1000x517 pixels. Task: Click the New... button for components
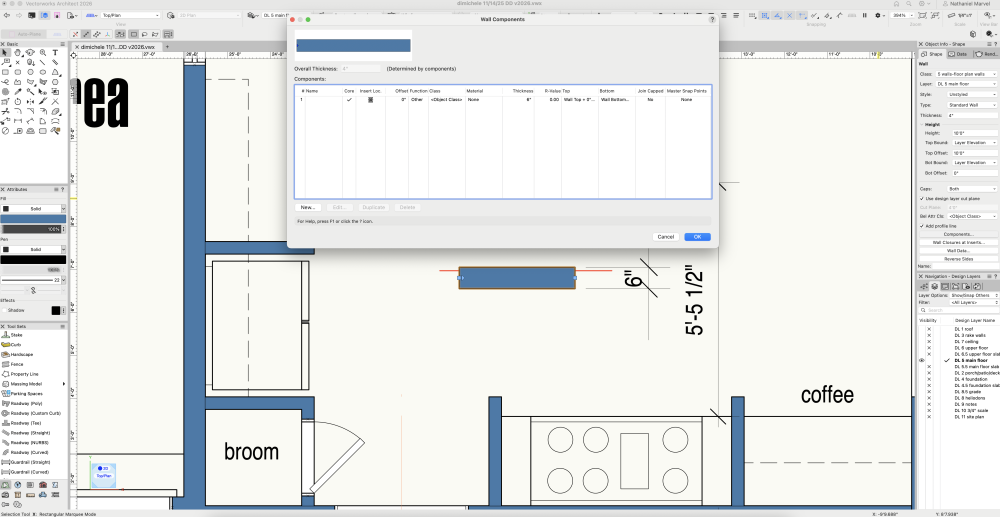308,207
